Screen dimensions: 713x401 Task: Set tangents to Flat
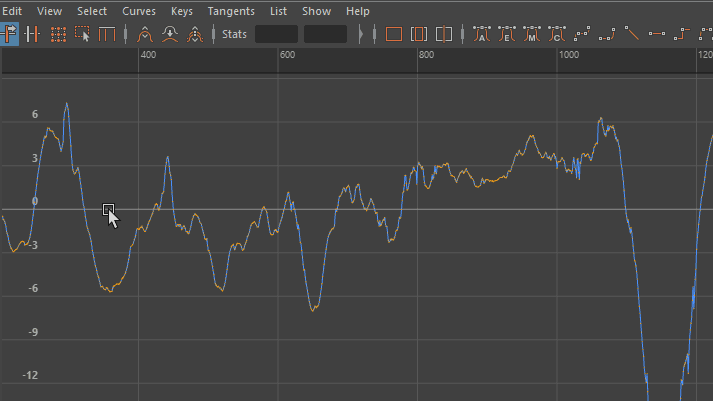pyautogui.click(x=657, y=34)
